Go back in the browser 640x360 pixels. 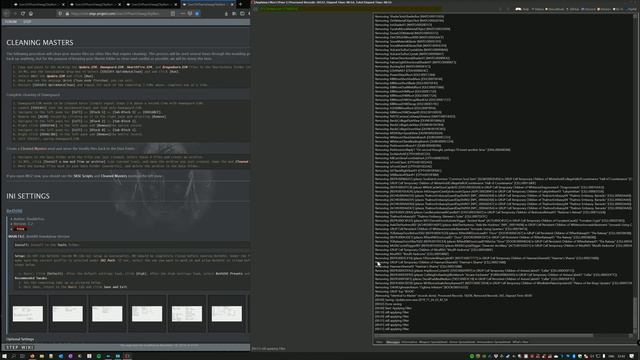pyautogui.click(x=7, y=13)
